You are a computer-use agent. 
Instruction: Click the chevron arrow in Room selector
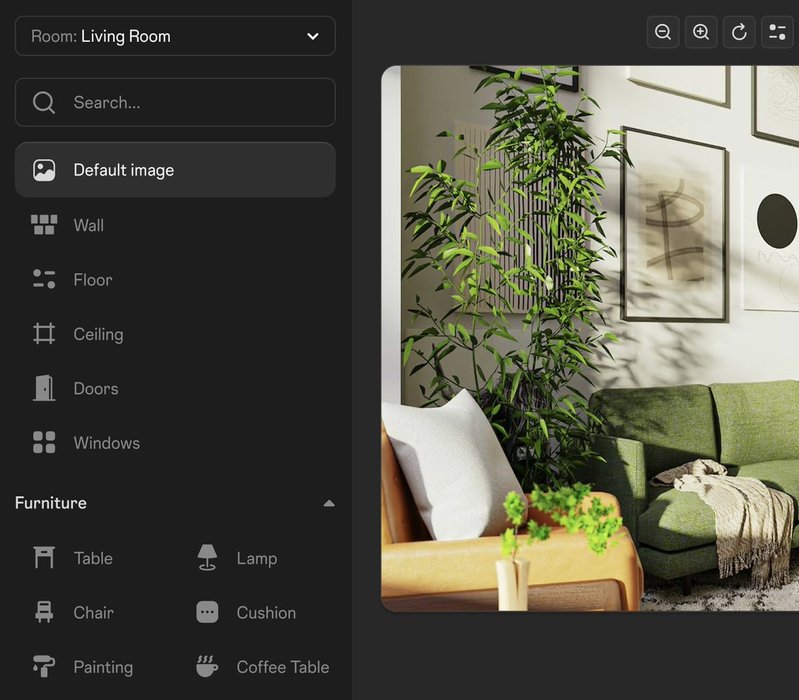(x=313, y=36)
